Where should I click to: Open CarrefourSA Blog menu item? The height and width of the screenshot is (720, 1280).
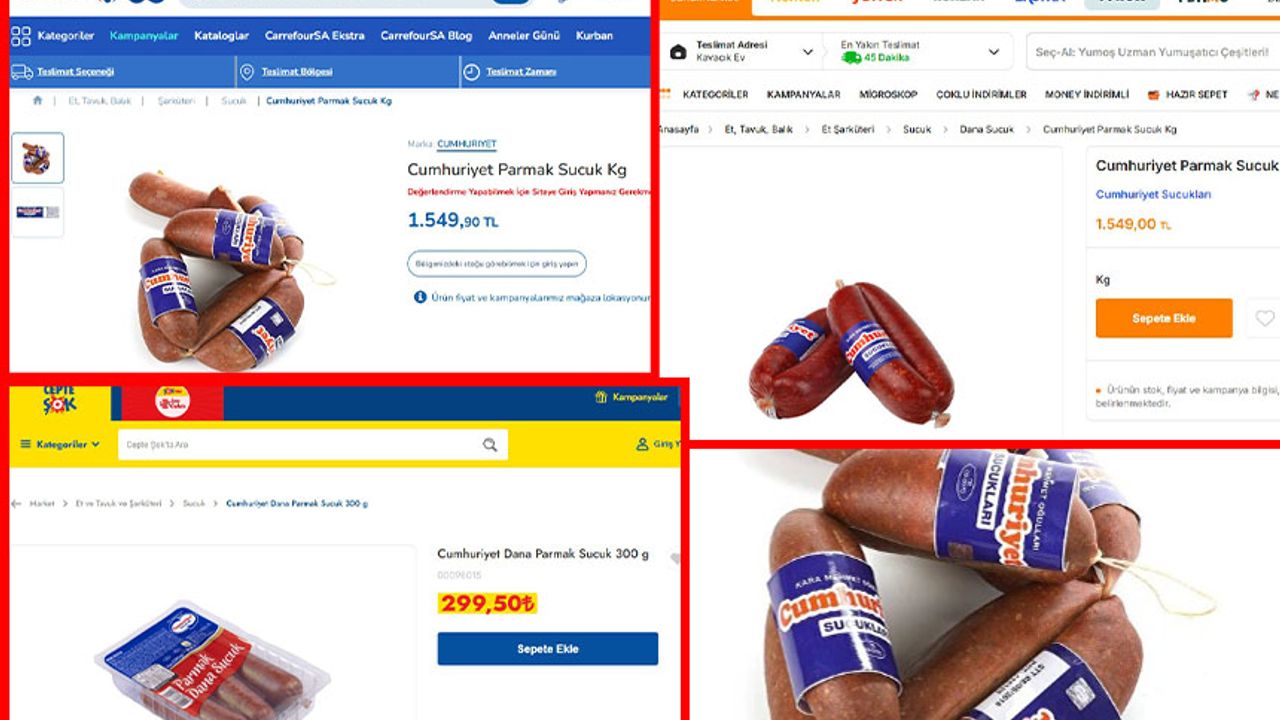click(x=426, y=36)
